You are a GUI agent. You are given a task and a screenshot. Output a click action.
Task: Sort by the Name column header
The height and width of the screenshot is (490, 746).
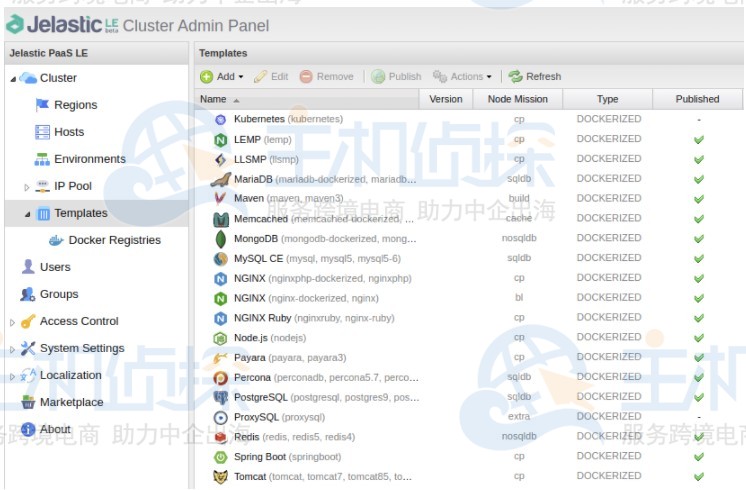coord(306,99)
